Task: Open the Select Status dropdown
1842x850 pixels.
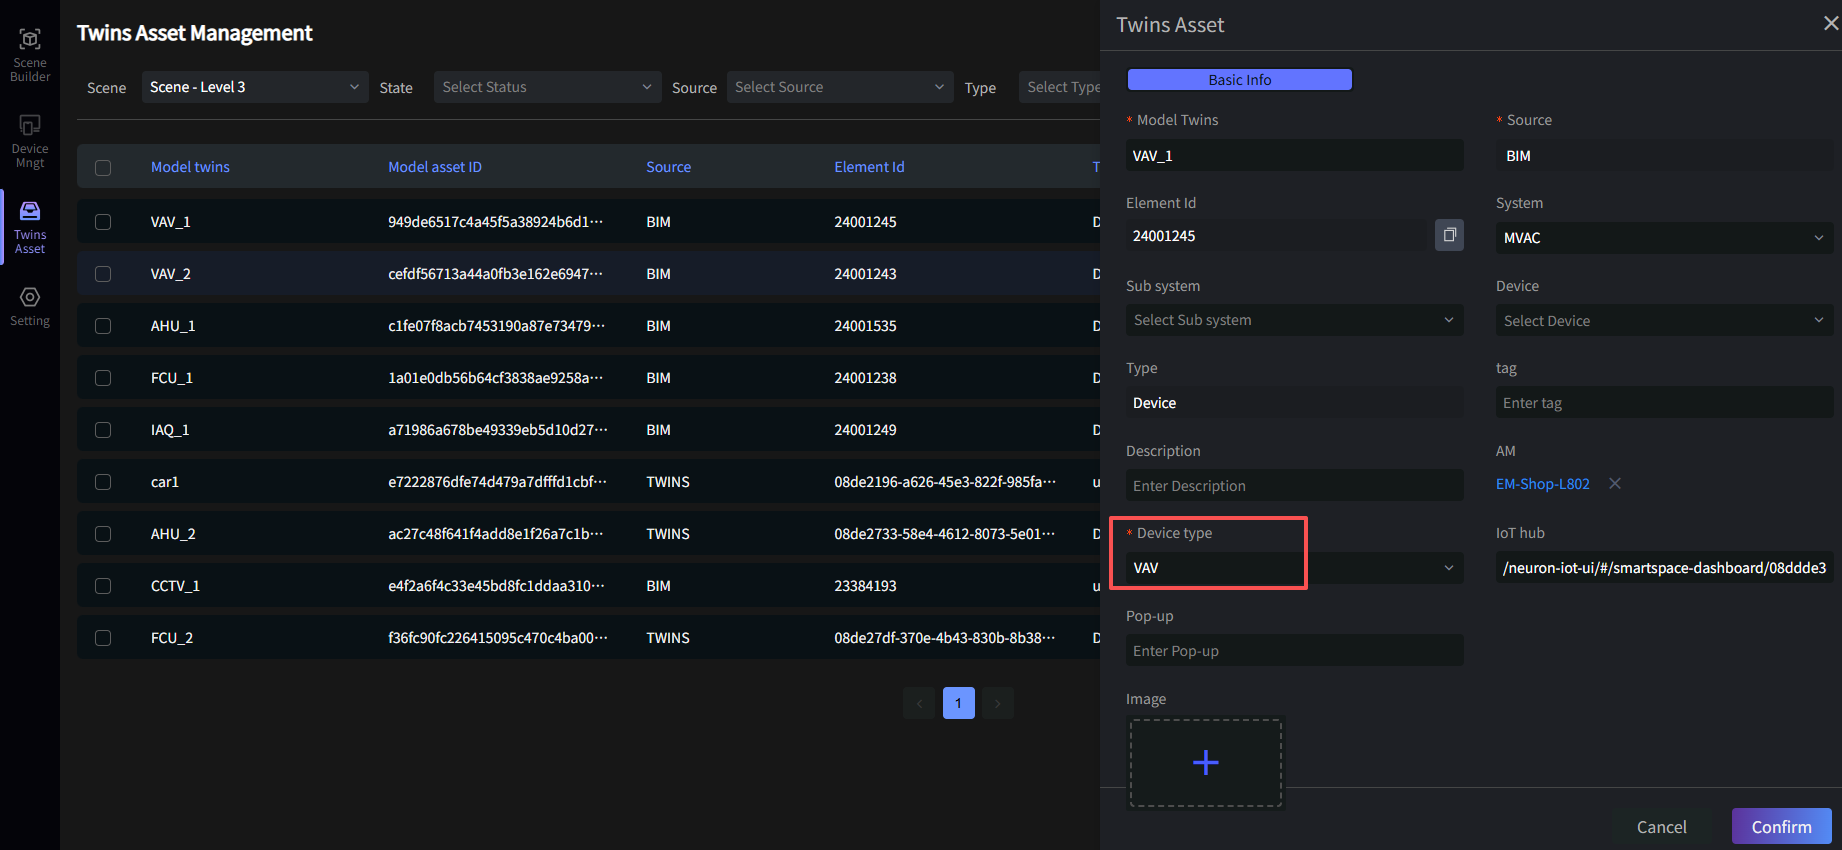Action: (547, 87)
